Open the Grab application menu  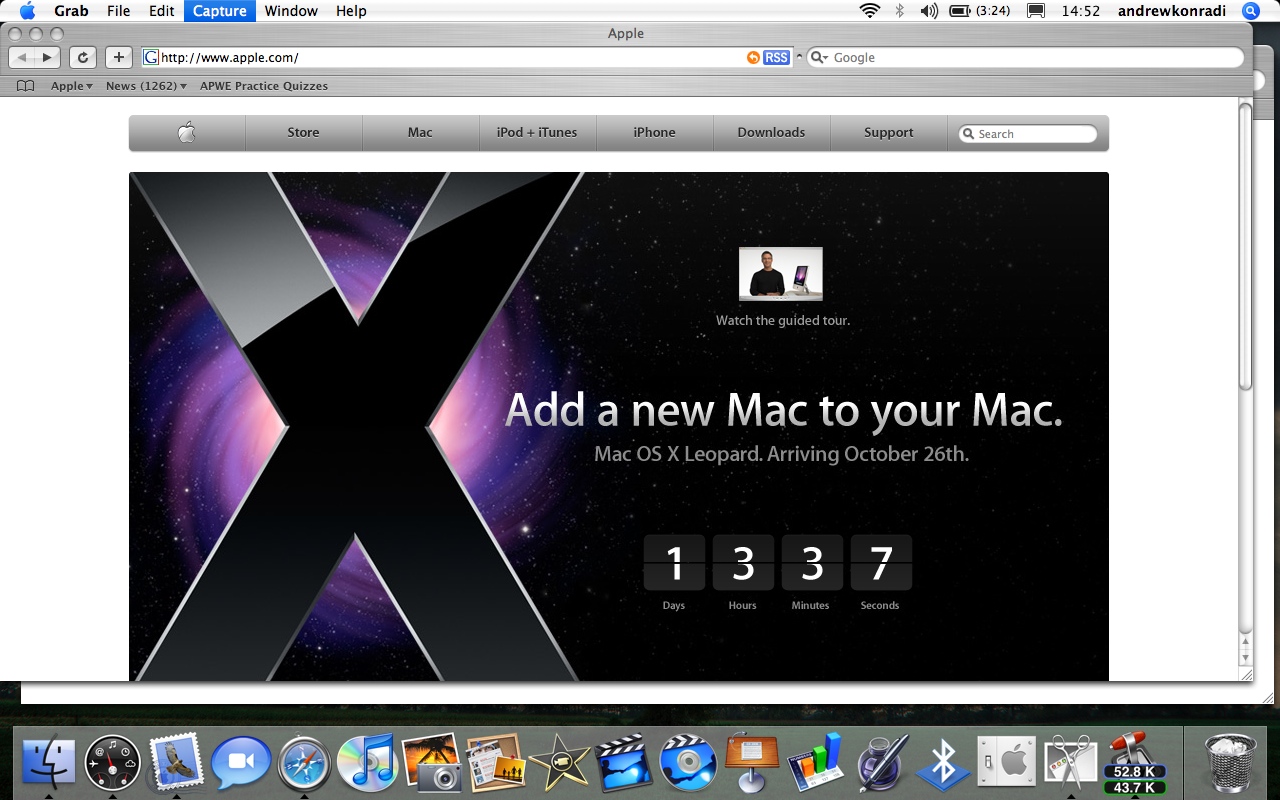click(x=71, y=11)
